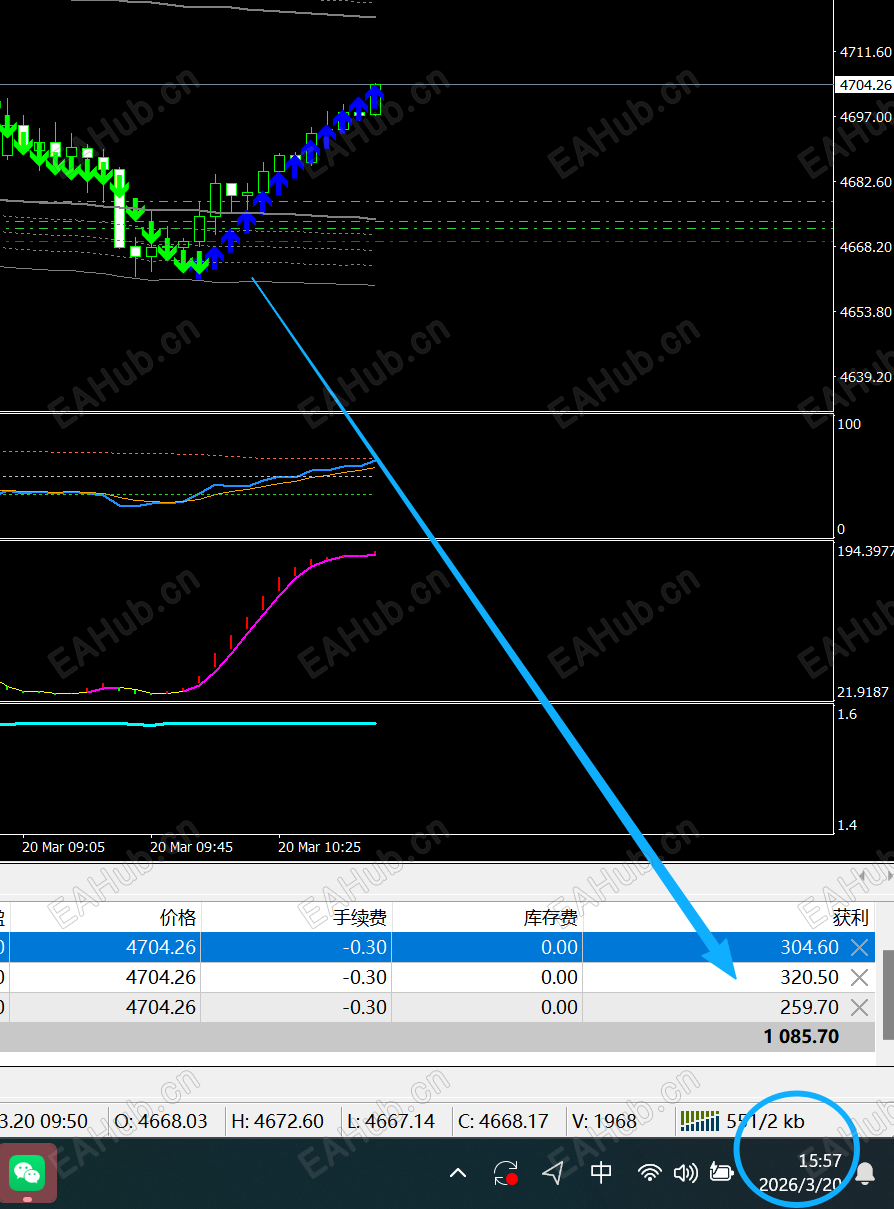
Task: Click the 4682.60 price scale label
Action: tap(866, 182)
